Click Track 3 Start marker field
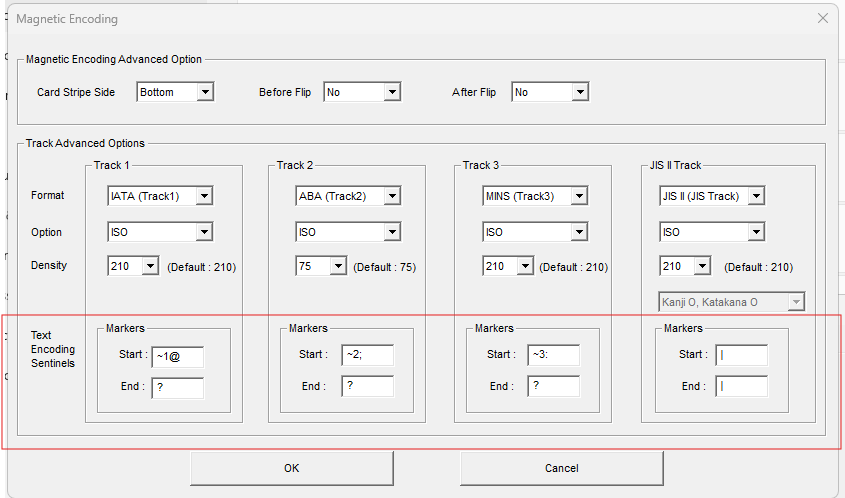The width and height of the screenshot is (845, 498). pyautogui.click(x=554, y=355)
